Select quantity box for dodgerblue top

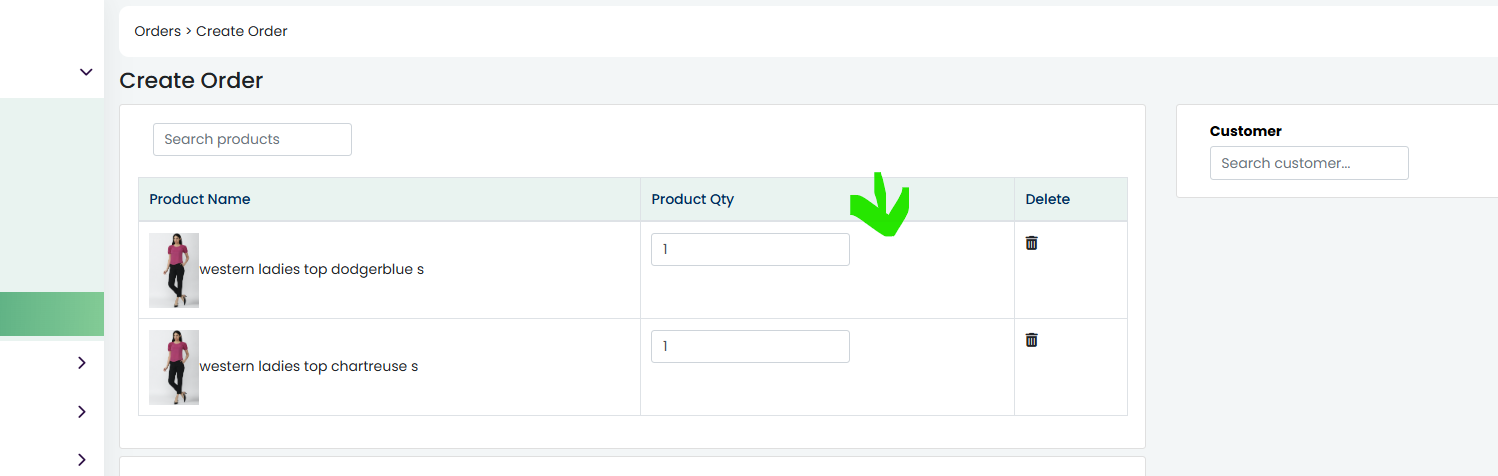(750, 249)
